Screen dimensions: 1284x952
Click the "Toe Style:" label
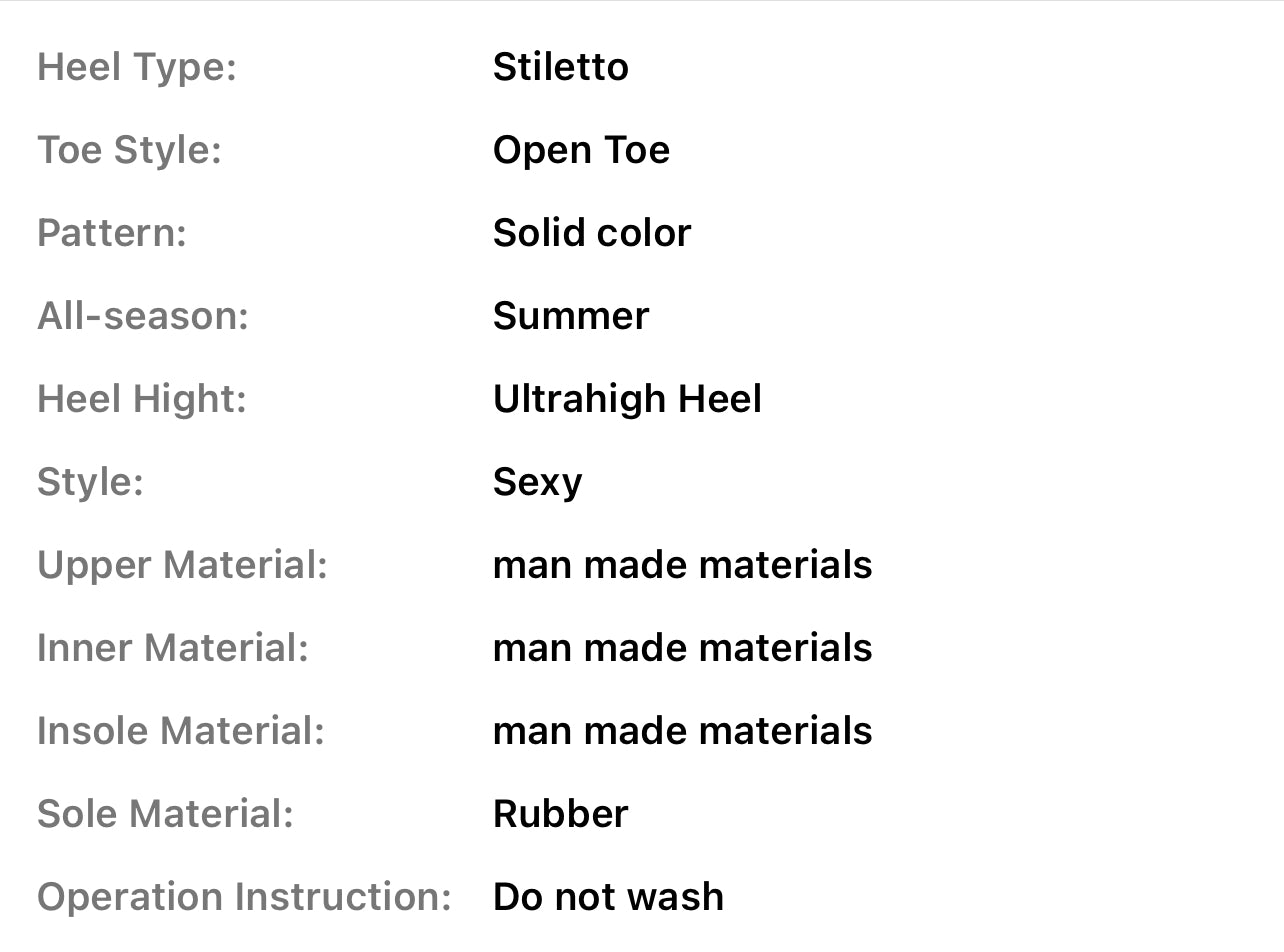tap(129, 151)
